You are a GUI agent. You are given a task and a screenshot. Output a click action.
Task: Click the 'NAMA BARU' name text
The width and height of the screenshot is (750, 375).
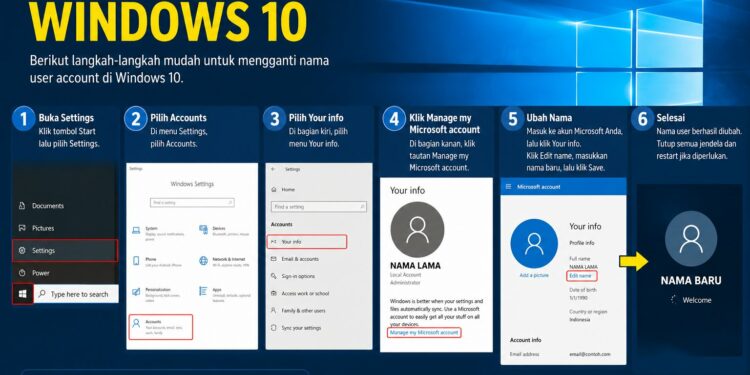coord(691,281)
